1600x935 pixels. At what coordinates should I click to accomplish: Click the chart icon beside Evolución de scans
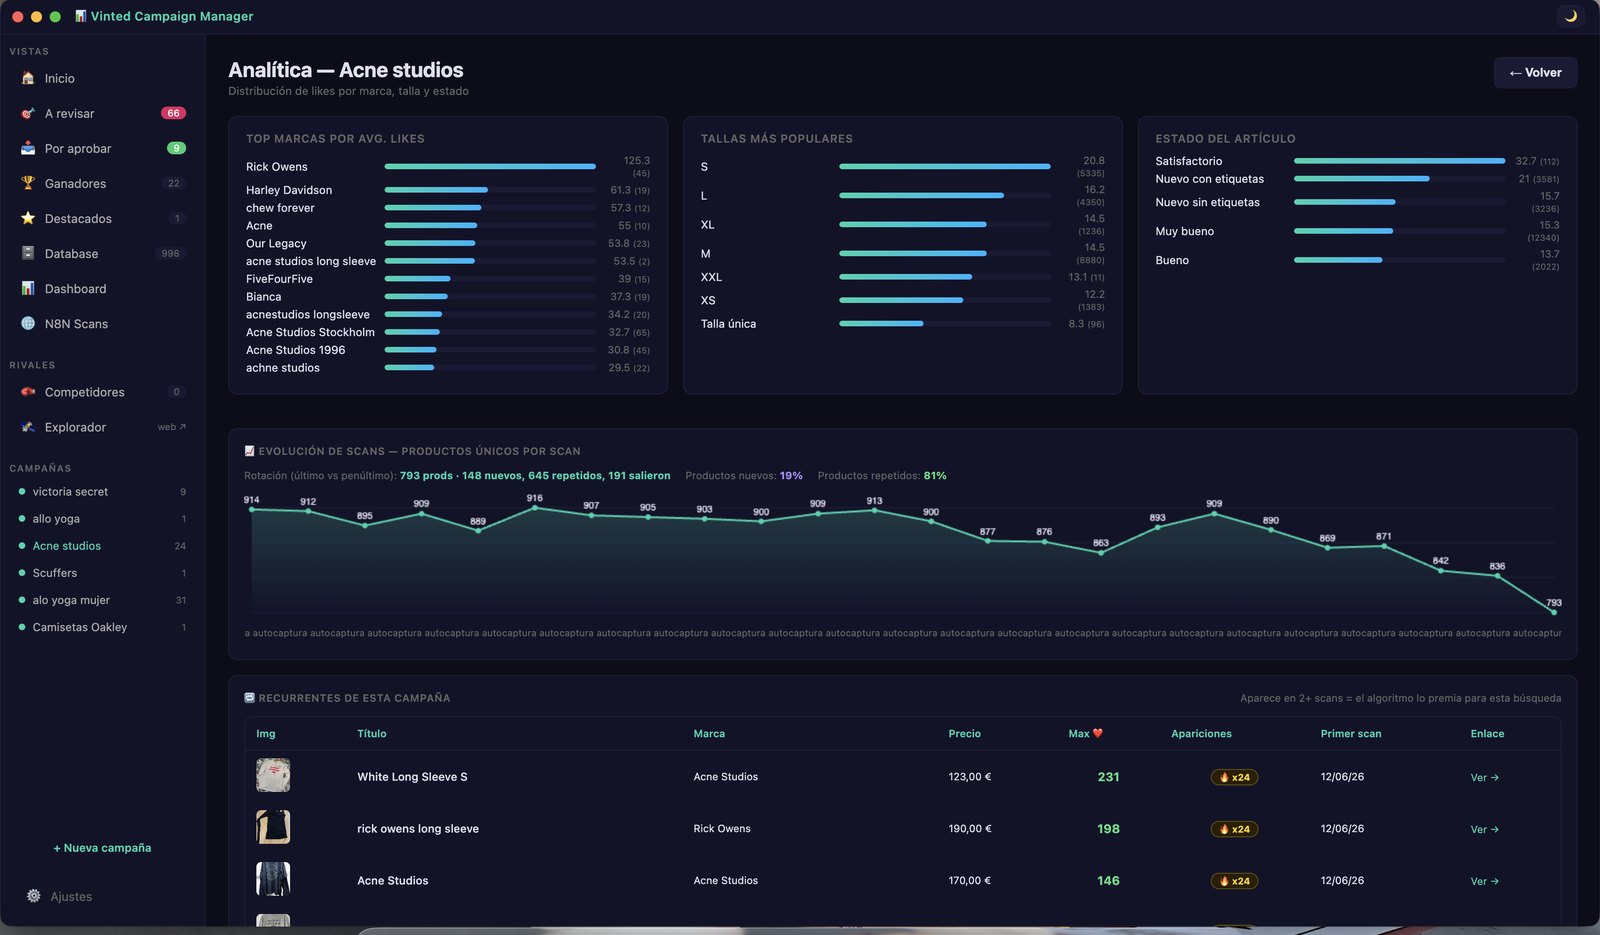click(250, 451)
